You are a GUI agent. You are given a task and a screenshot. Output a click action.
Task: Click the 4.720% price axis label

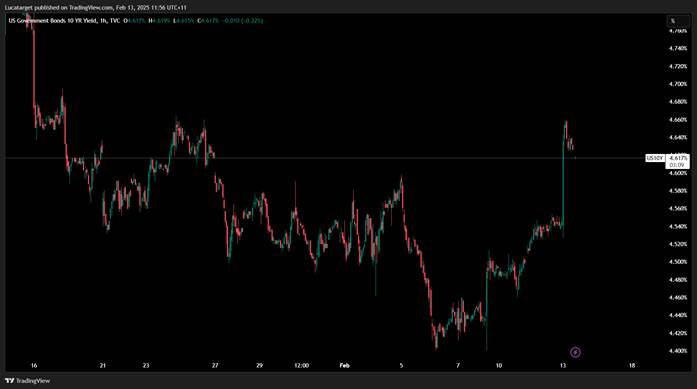[678, 66]
